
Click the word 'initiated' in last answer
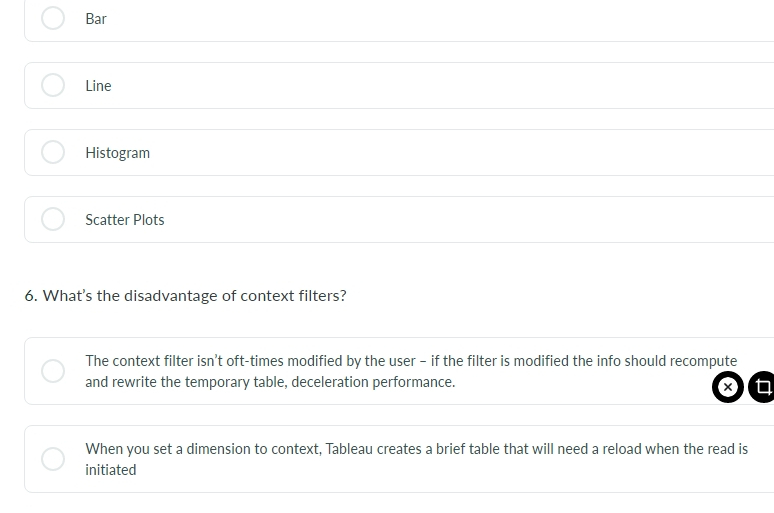coord(111,470)
